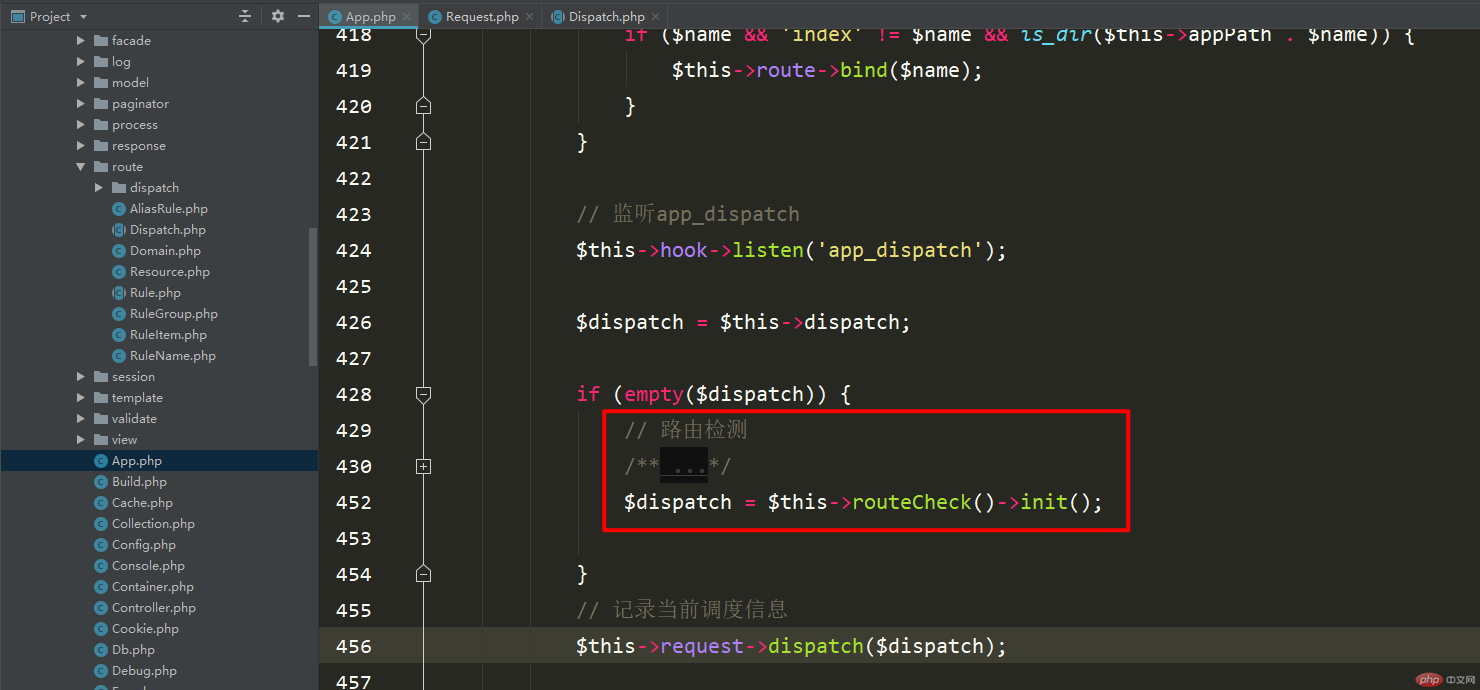Open Project panel settings gear
This screenshot has height=690, width=1480.
tap(278, 16)
